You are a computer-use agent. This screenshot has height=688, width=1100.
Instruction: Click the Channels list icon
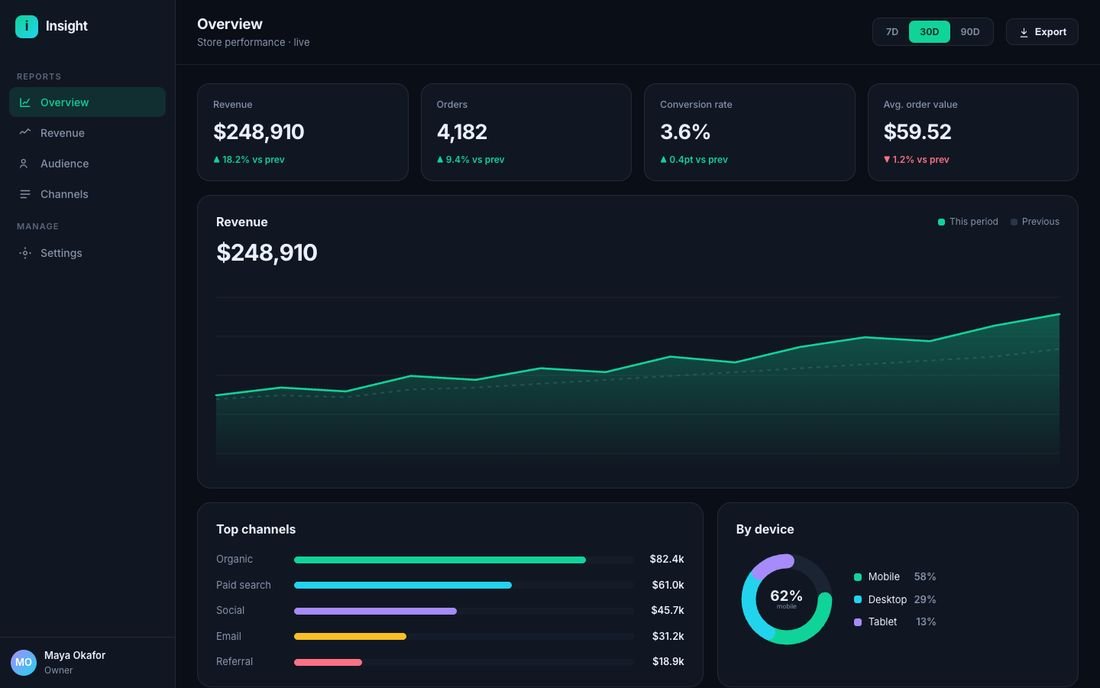pyautogui.click(x=25, y=194)
